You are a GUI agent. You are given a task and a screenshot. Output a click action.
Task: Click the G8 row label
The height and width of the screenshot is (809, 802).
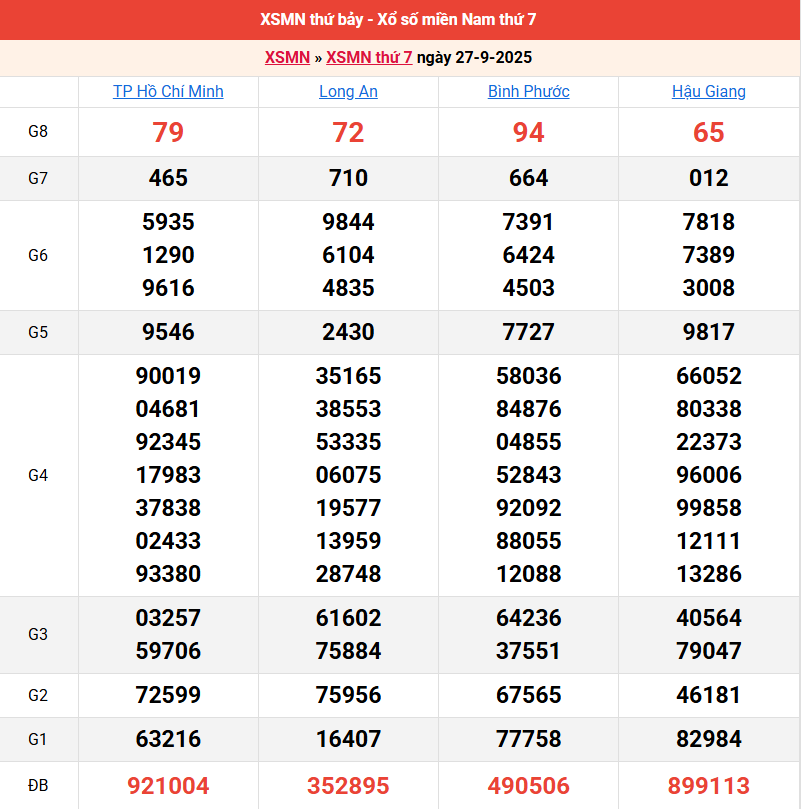point(38,132)
